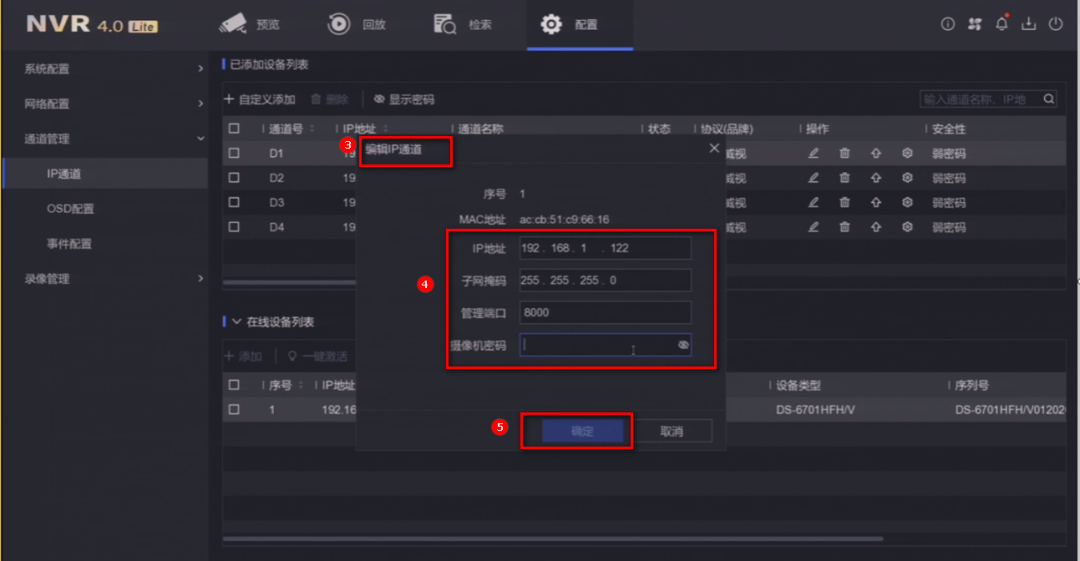The width and height of the screenshot is (1080, 561).
Task: Click the upgrade arrow icon for D1
Action: click(875, 153)
